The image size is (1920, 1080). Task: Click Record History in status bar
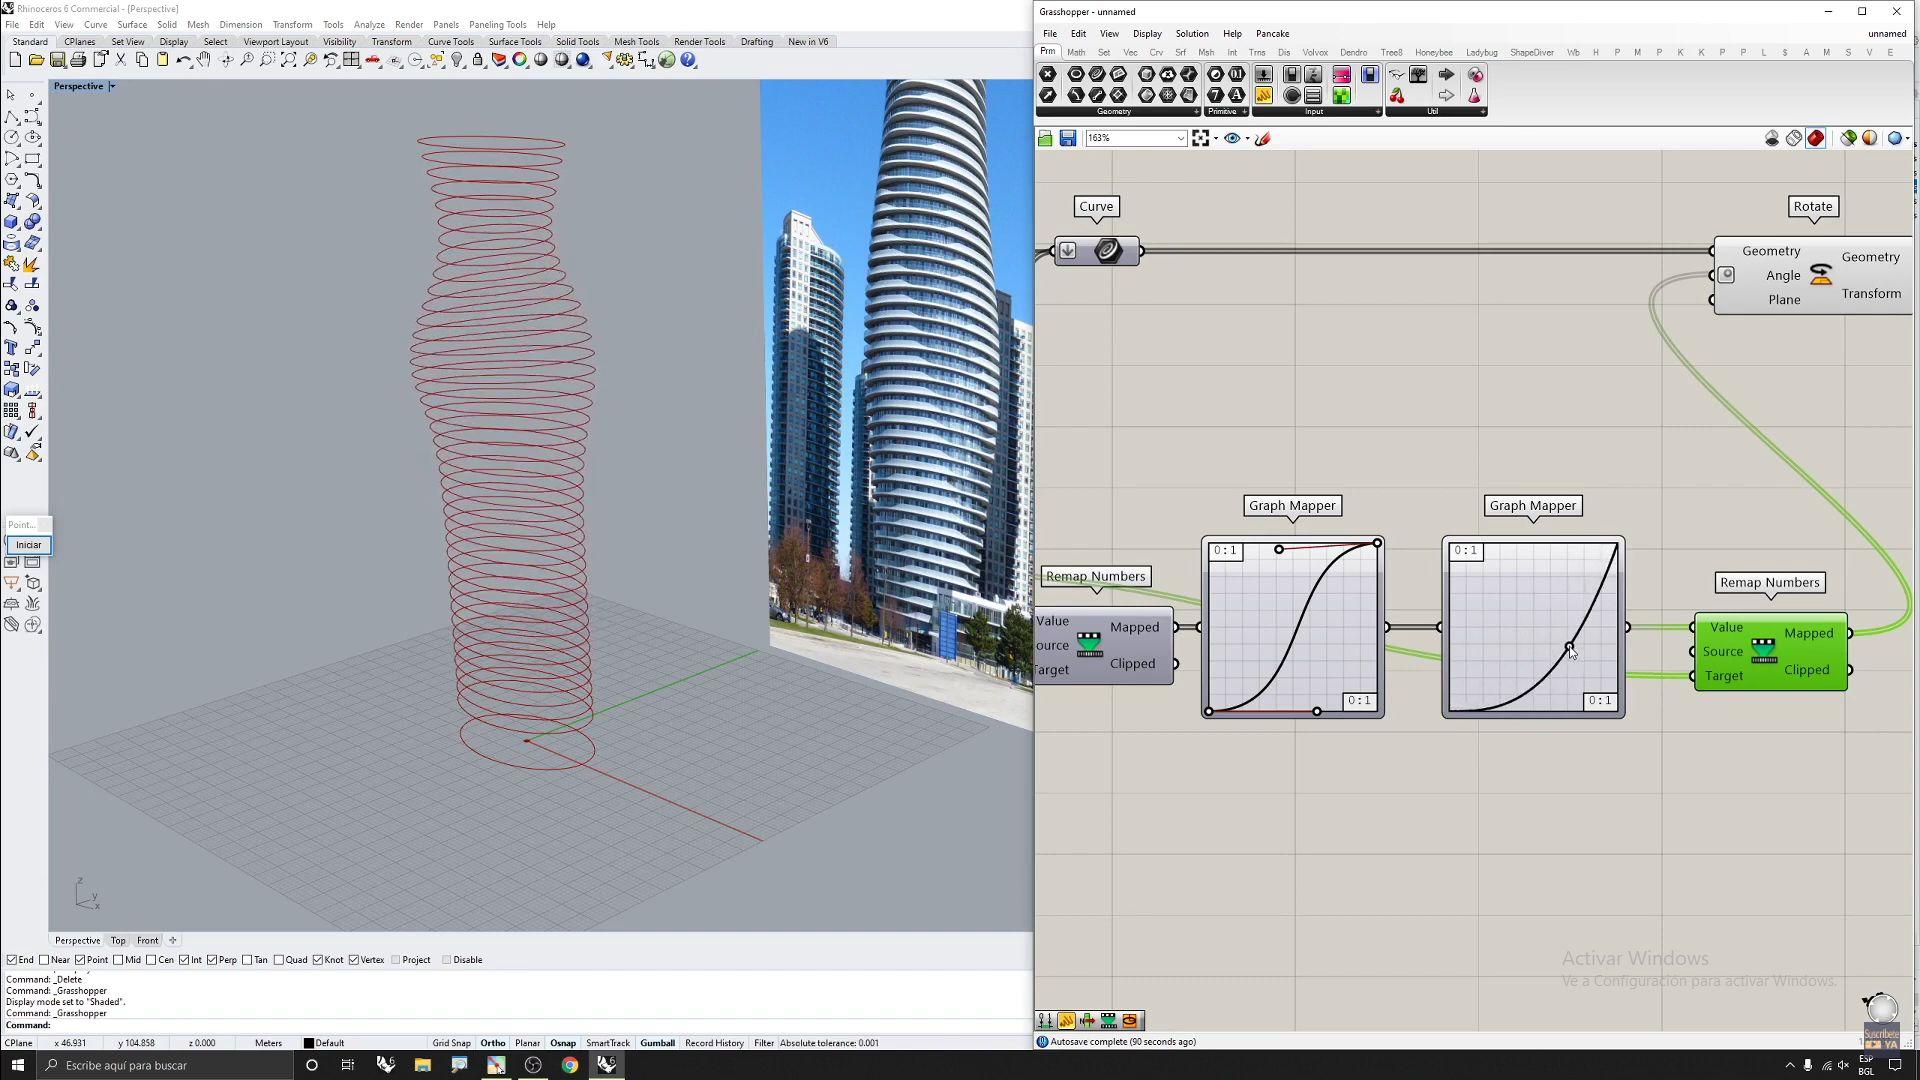click(714, 1043)
